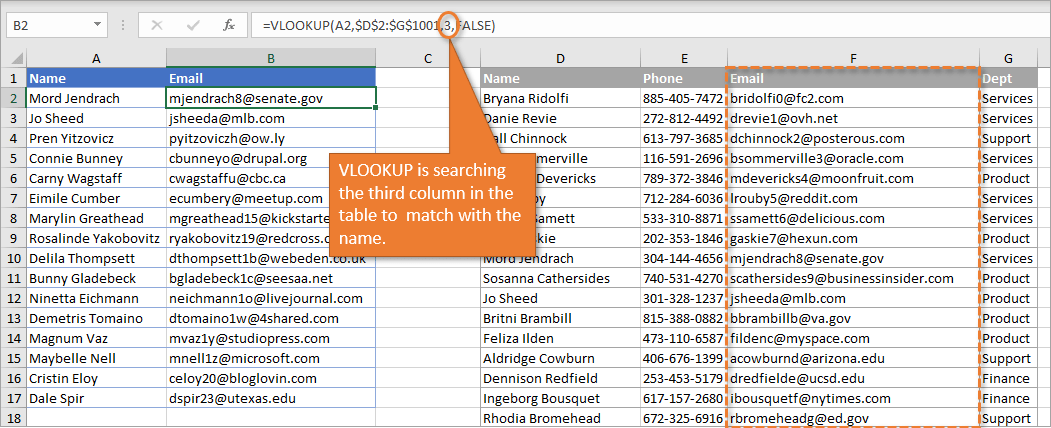
Task: Click the name box resize dots handle
Action: pyautogui.click(x=124, y=25)
